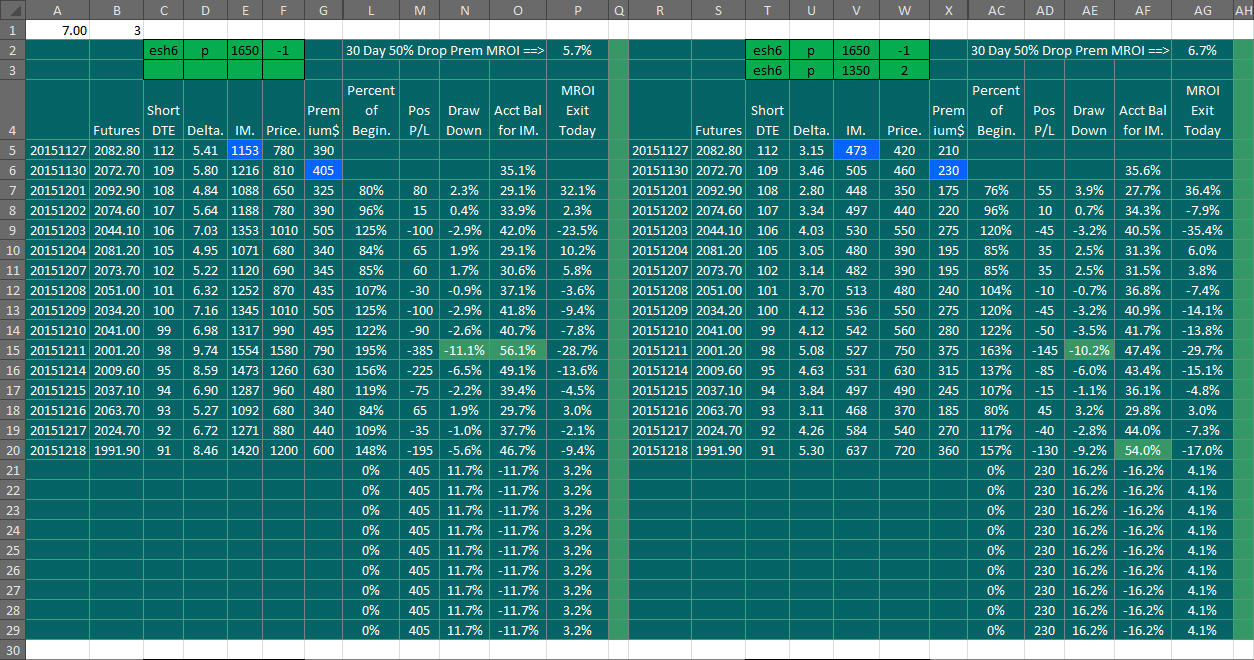
Task: Select cell 32.1% in column P
Action: pos(577,190)
